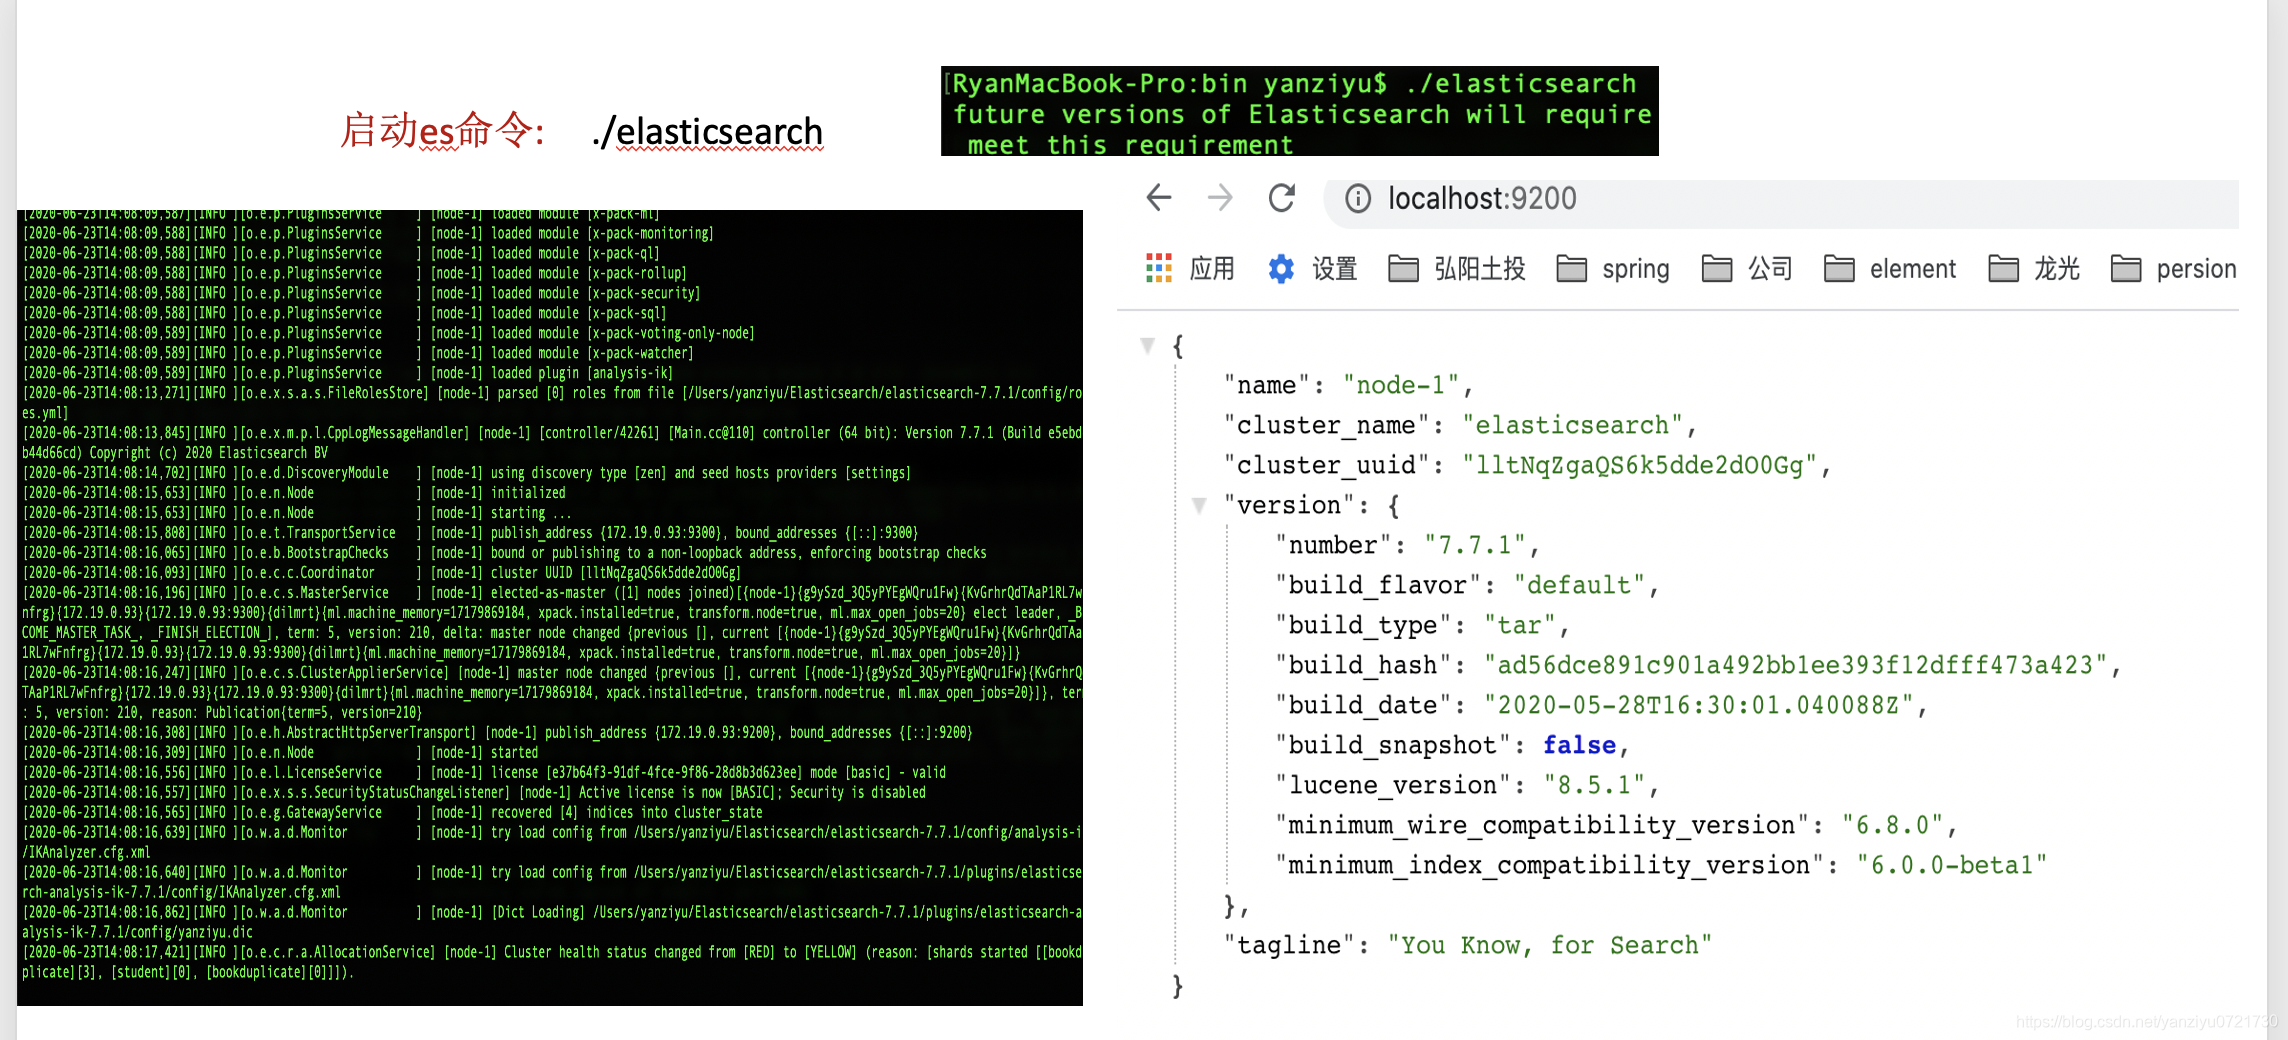Select the build_flavor value "default"
The image size is (2288, 1040).
coord(1579,585)
